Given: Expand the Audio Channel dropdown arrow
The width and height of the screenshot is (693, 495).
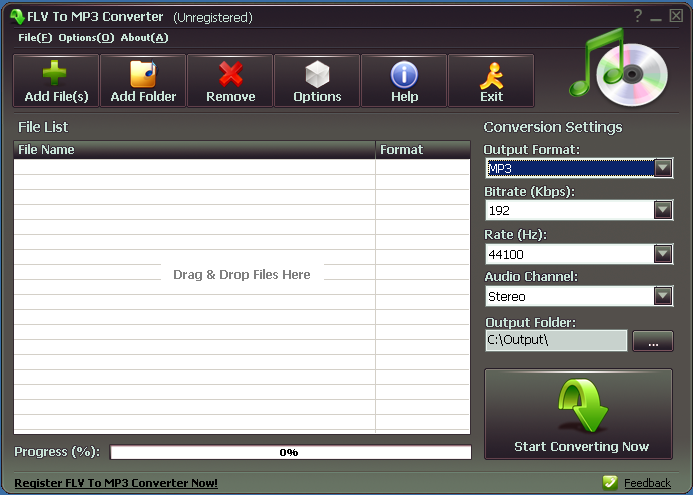Looking at the screenshot, I should (663, 296).
